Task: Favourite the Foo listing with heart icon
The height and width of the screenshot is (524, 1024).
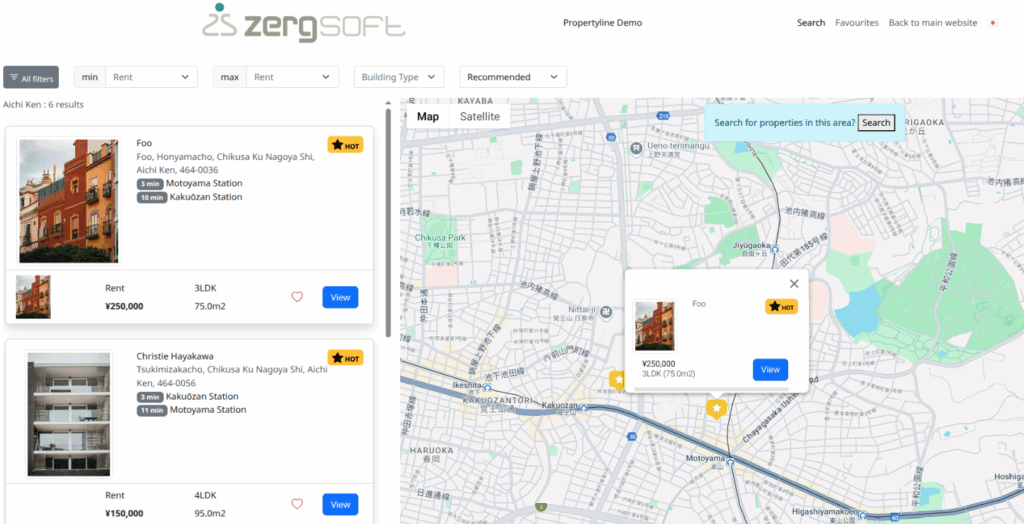Action: [x=297, y=297]
